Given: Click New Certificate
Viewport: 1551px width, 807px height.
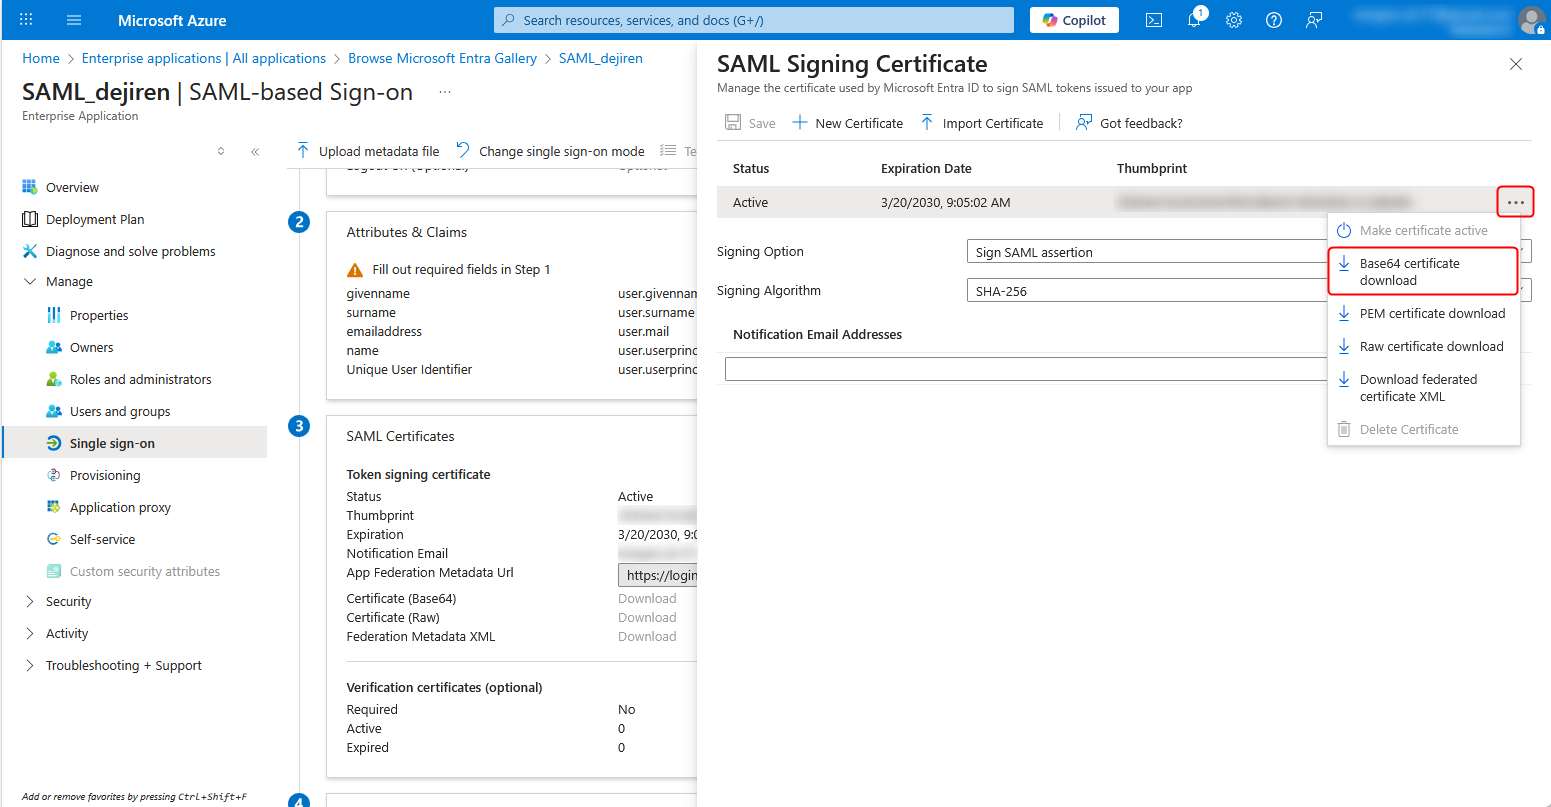Looking at the screenshot, I should pos(847,123).
